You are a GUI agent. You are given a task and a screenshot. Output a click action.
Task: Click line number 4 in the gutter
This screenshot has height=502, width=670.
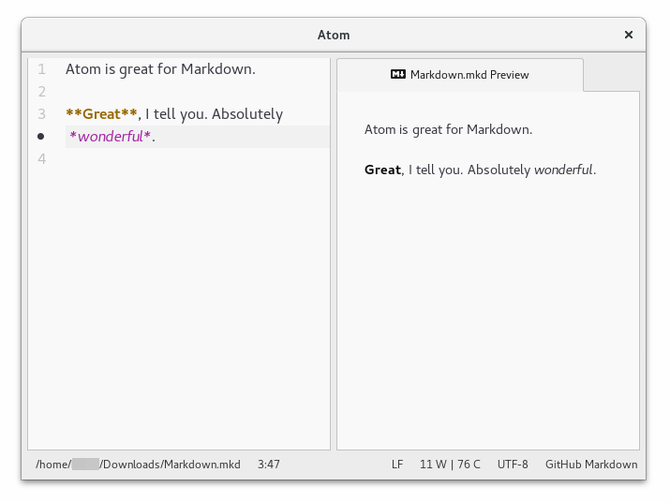tap(41, 159)
